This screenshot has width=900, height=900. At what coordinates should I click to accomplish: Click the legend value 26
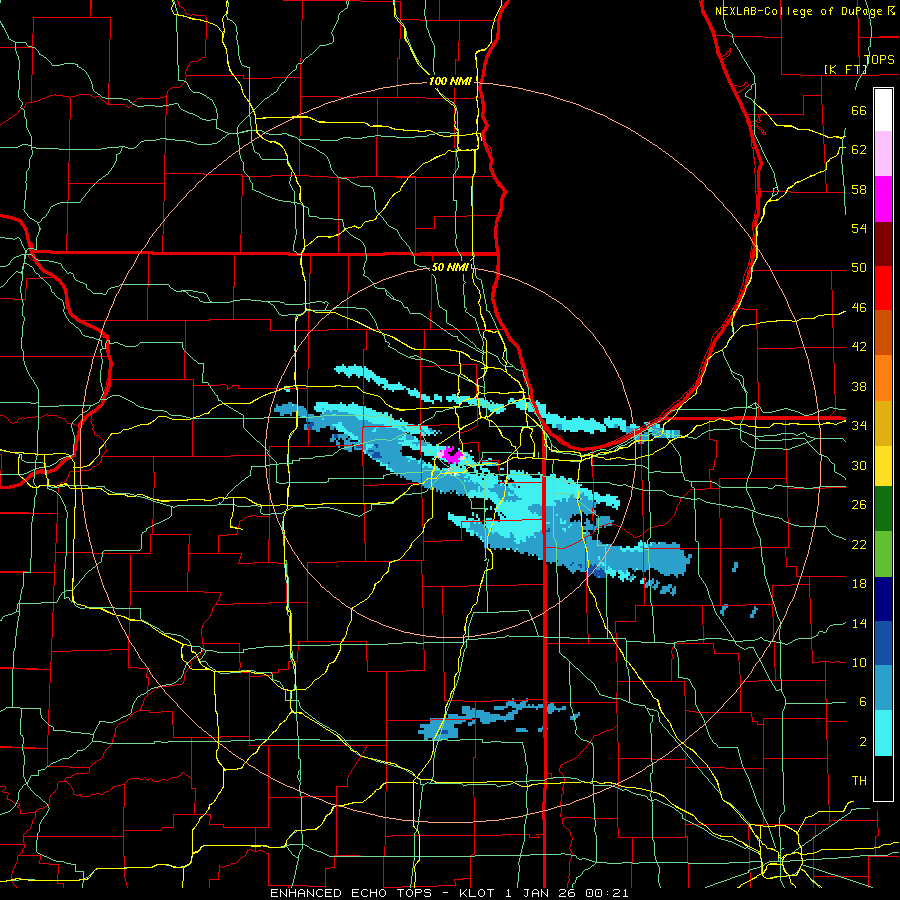(859, 505)
